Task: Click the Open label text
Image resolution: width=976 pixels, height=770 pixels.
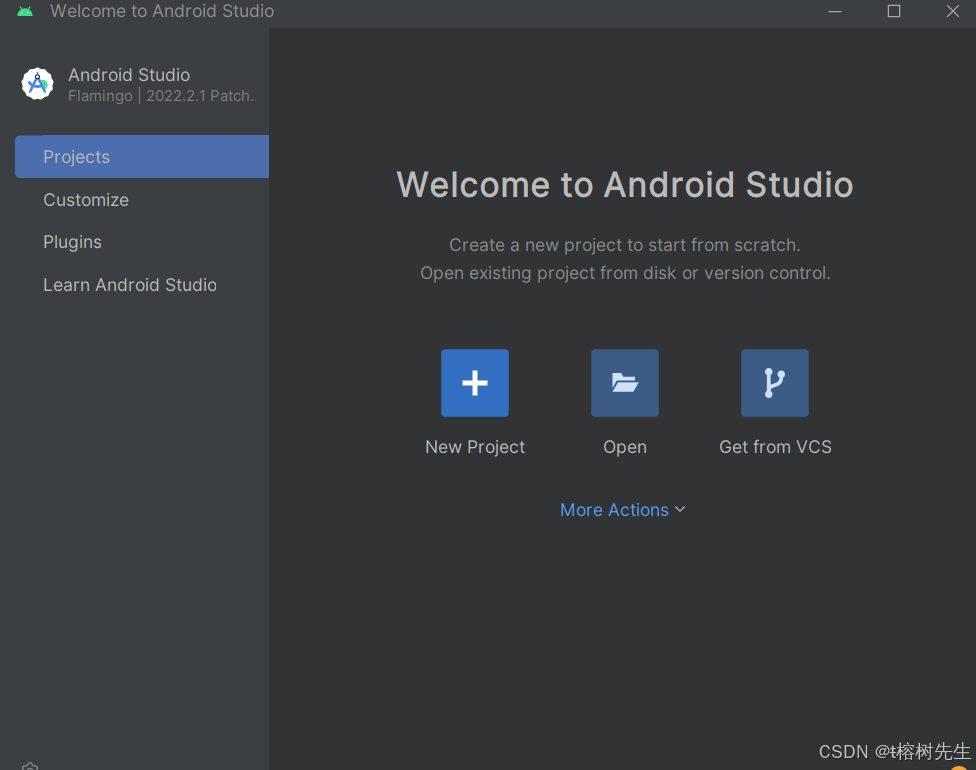Action: pyautogui.click(x=625, y=448)
